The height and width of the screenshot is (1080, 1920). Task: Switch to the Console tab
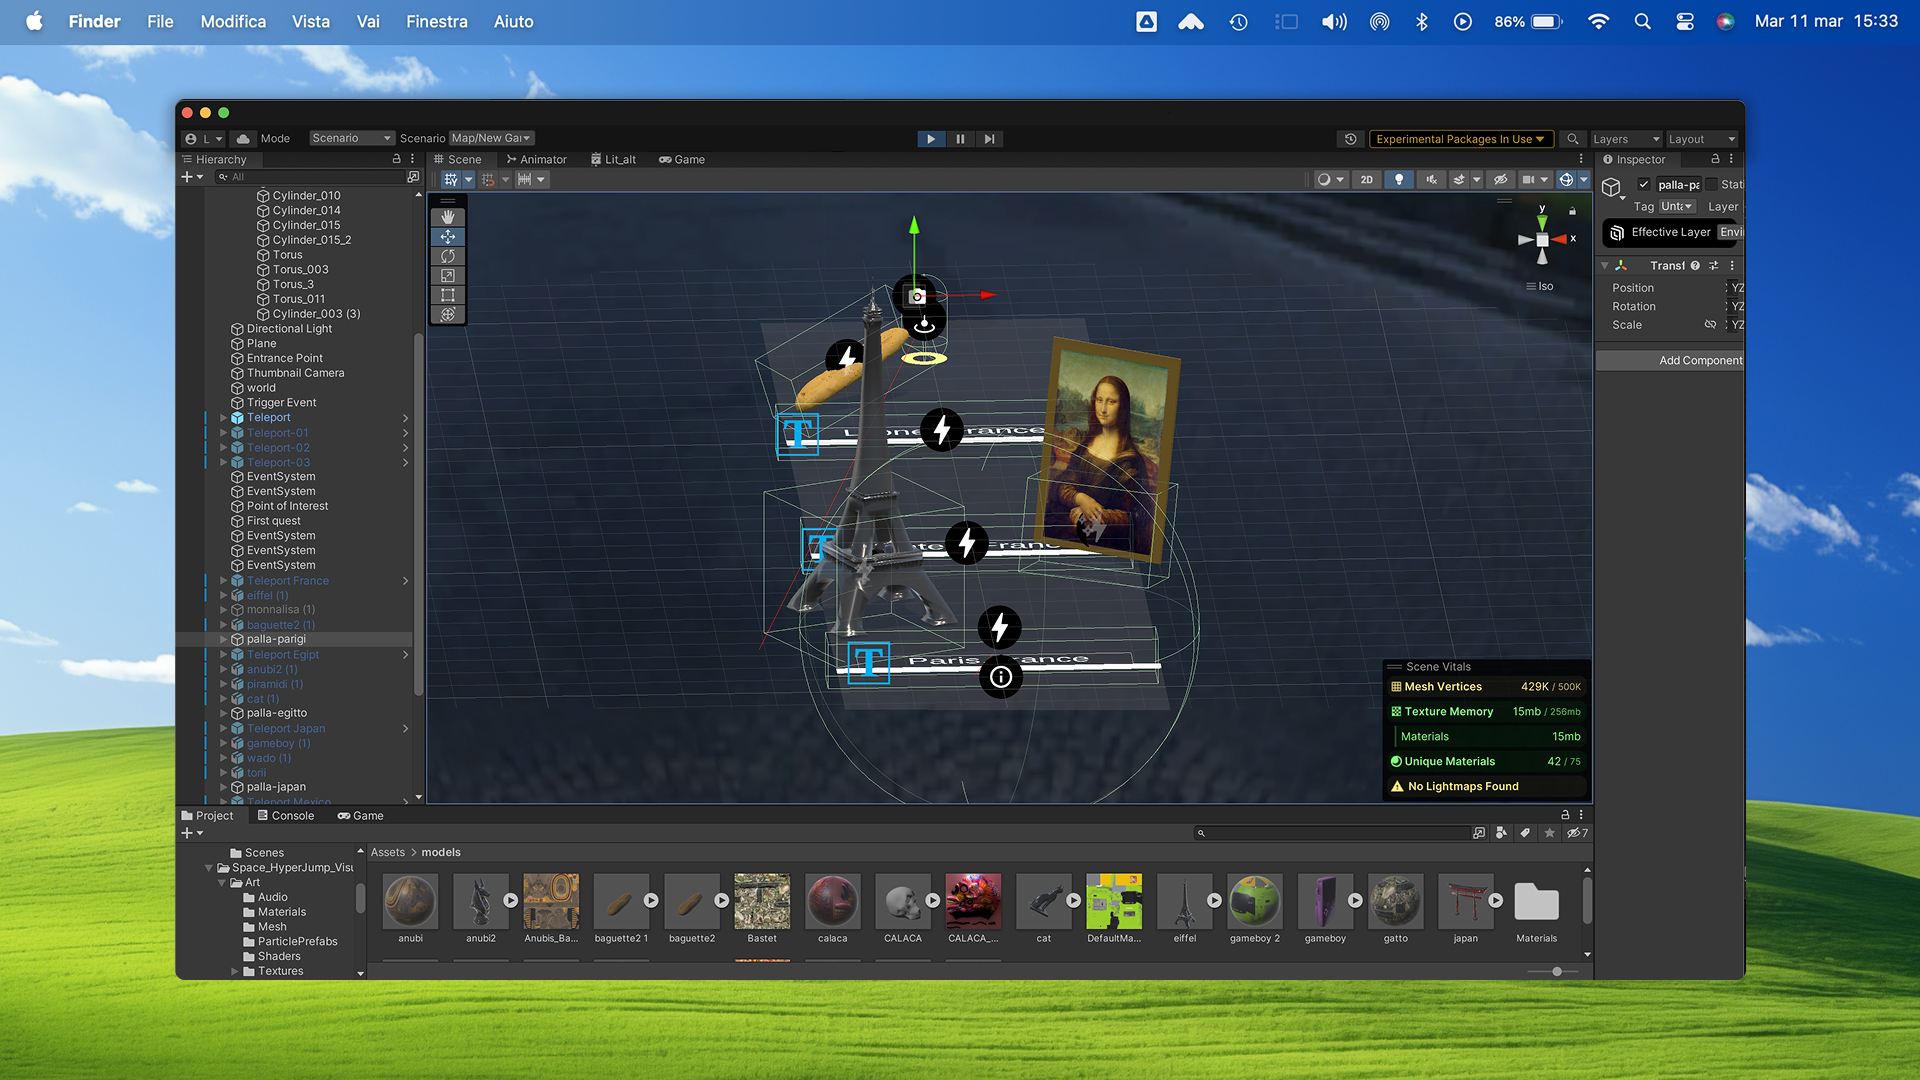pyautogui.click(x=286, y=816)
